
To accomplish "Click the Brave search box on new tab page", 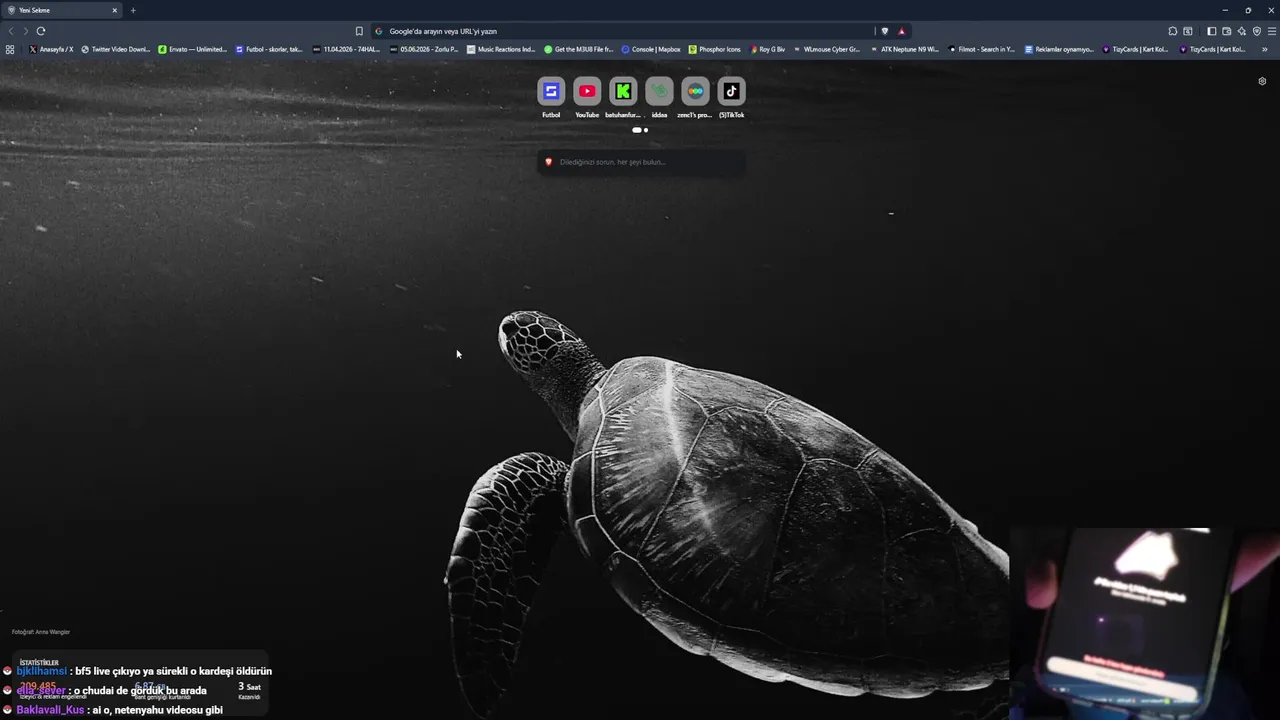I will point(641,162).
